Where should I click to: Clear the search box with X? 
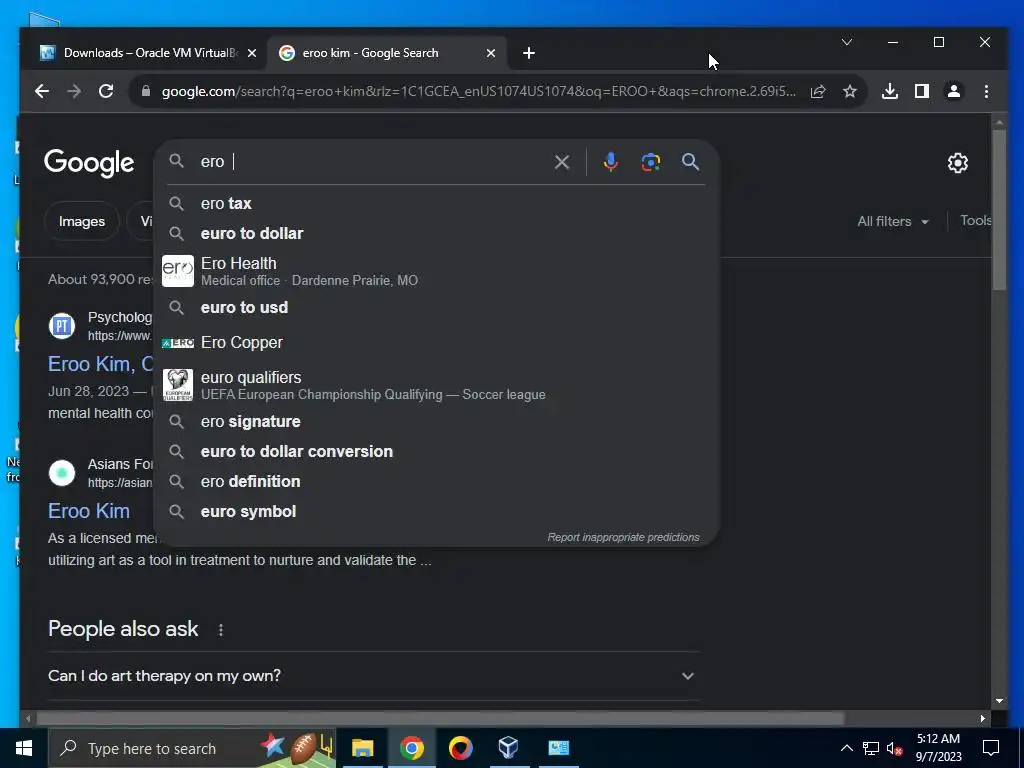(x=562, y=162)
